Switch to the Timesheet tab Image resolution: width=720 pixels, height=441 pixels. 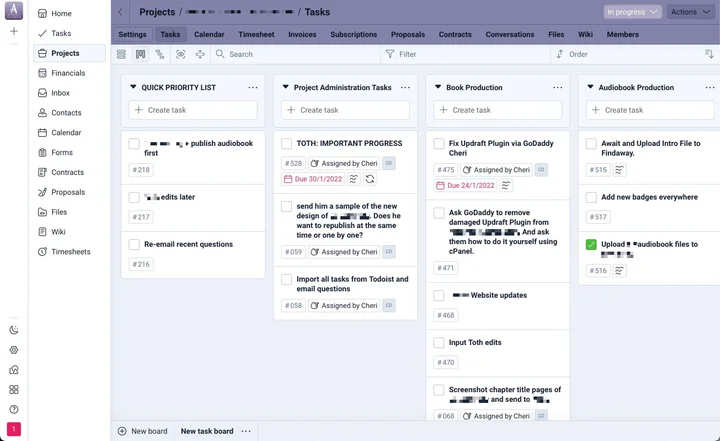pos(256,34)
